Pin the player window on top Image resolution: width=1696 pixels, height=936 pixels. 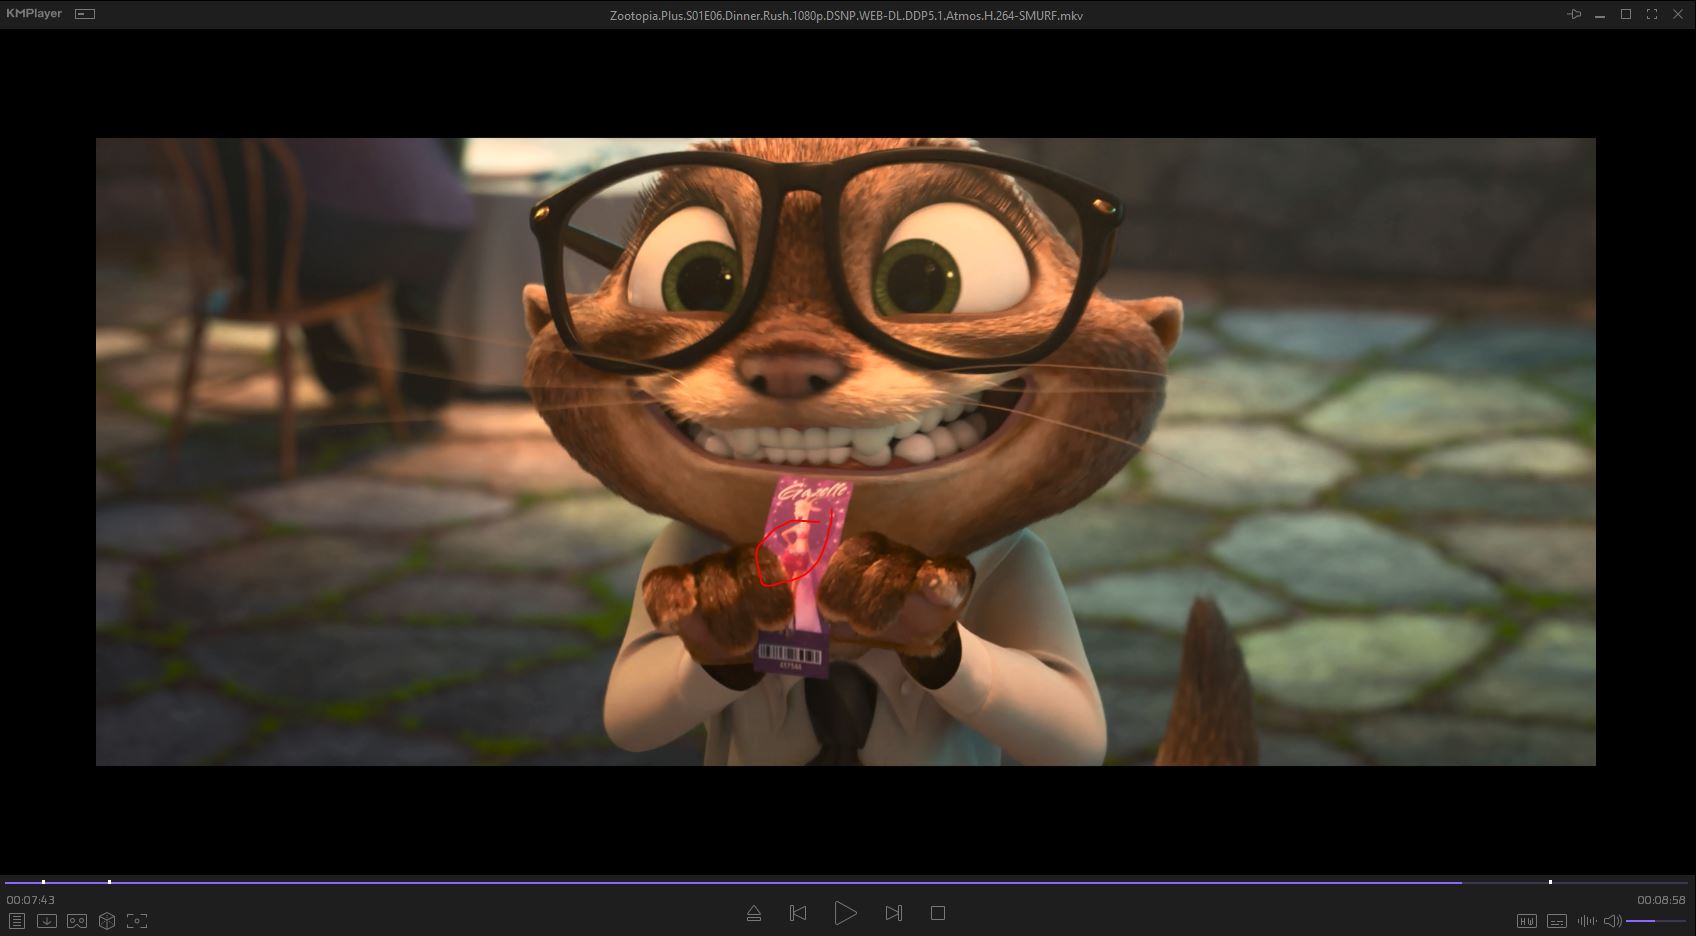click(1574, 14)
